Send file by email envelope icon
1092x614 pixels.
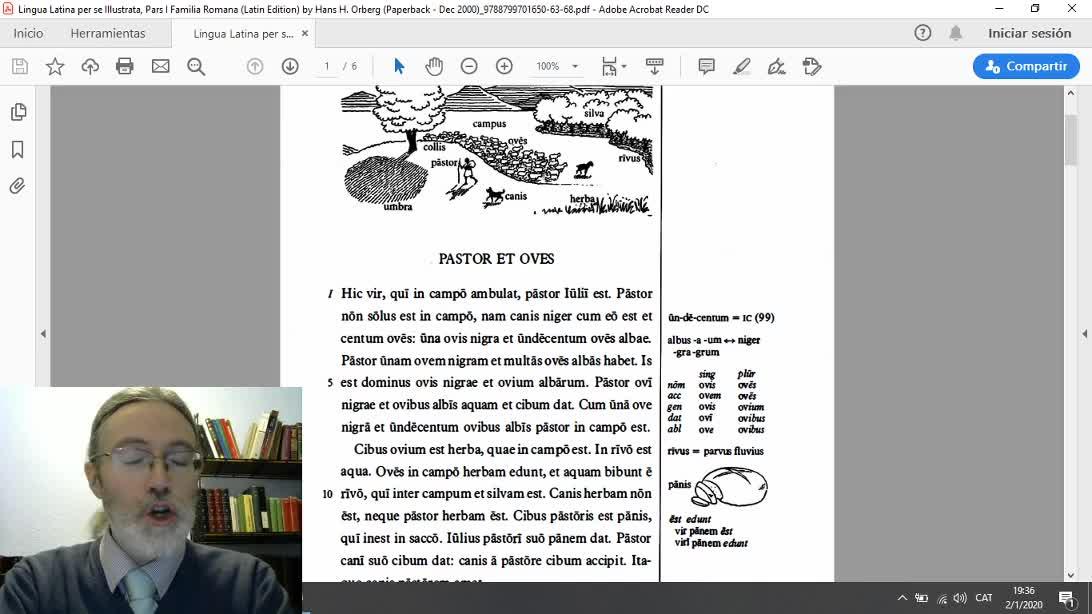tap(160, 66)
